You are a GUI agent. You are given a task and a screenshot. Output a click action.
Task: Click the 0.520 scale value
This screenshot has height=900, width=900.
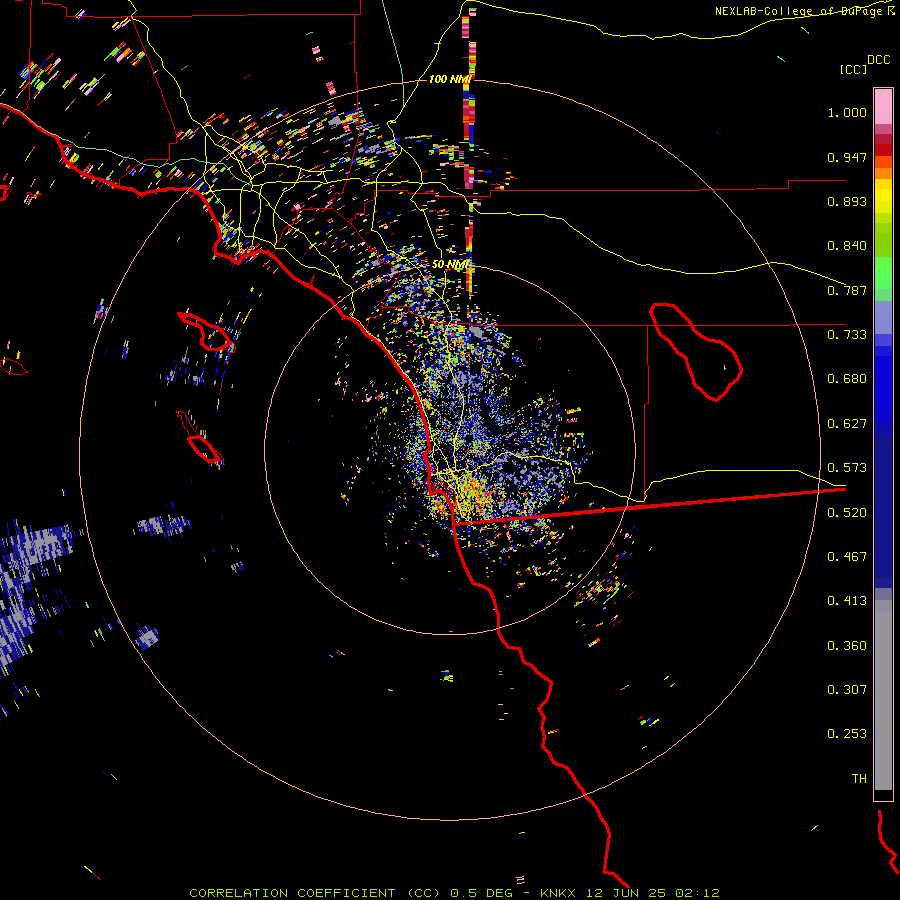click(847, 513)
